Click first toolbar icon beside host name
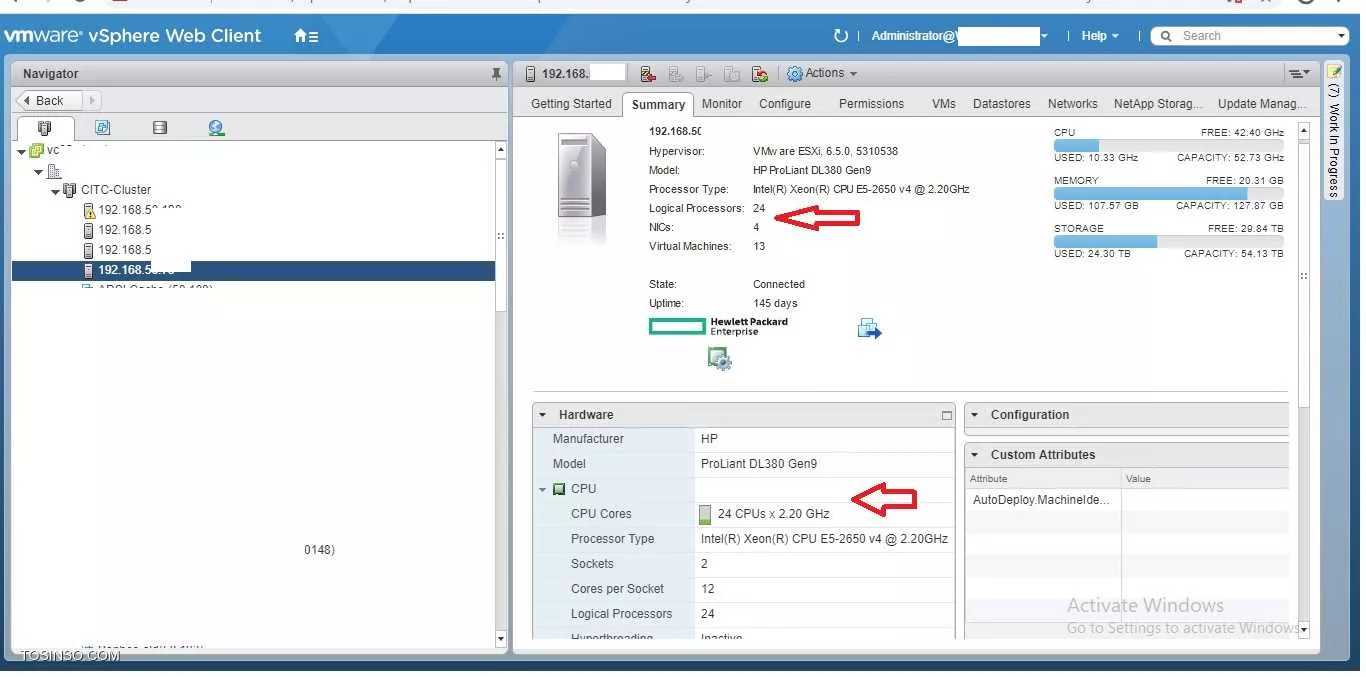This screenshot has height=677, width=1366. 648,74
